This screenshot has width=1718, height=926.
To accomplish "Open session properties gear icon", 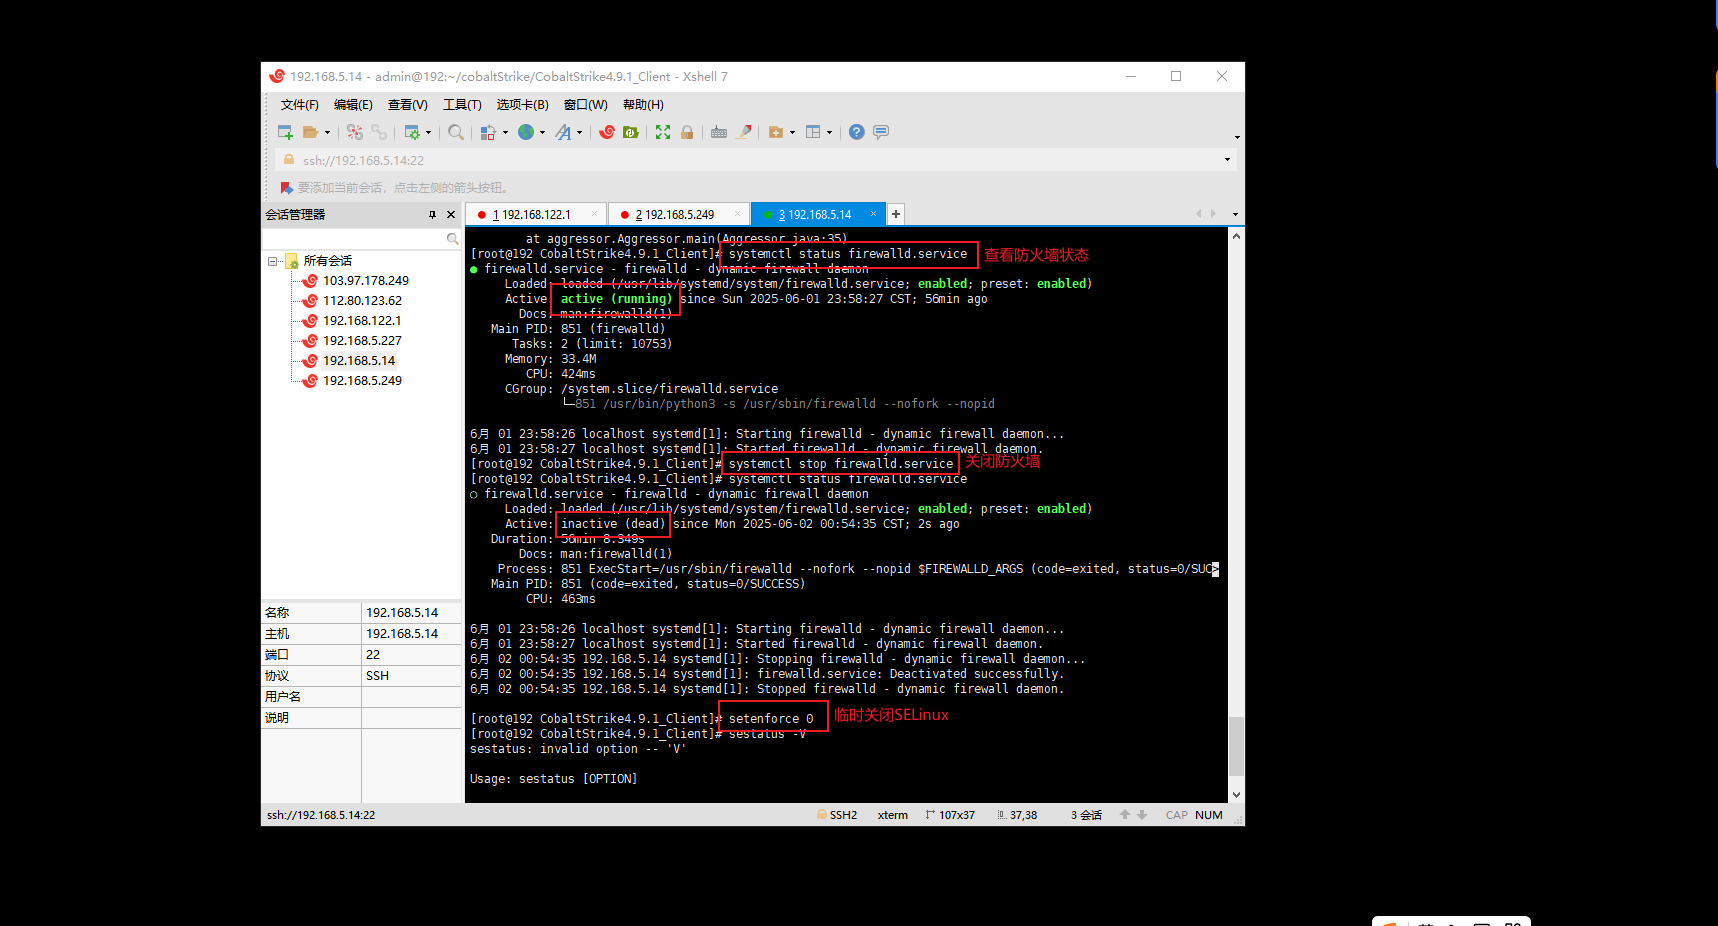I will click(411, 132).
